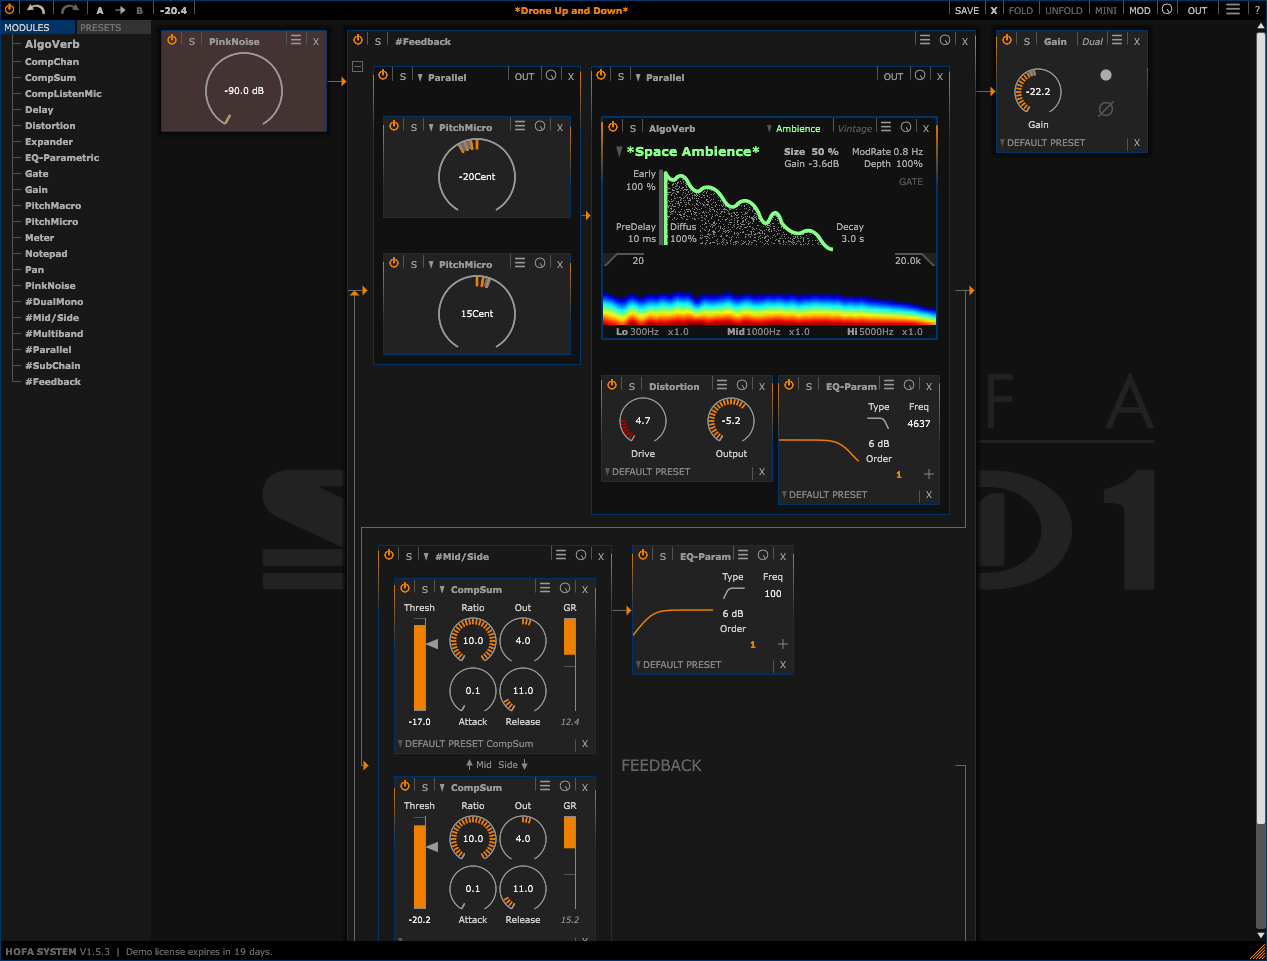Image resolution: width=1267 pixels, height=961 pixels.
Task: Bypass the PinkNoise module with its power button
Action: (172, 40)
